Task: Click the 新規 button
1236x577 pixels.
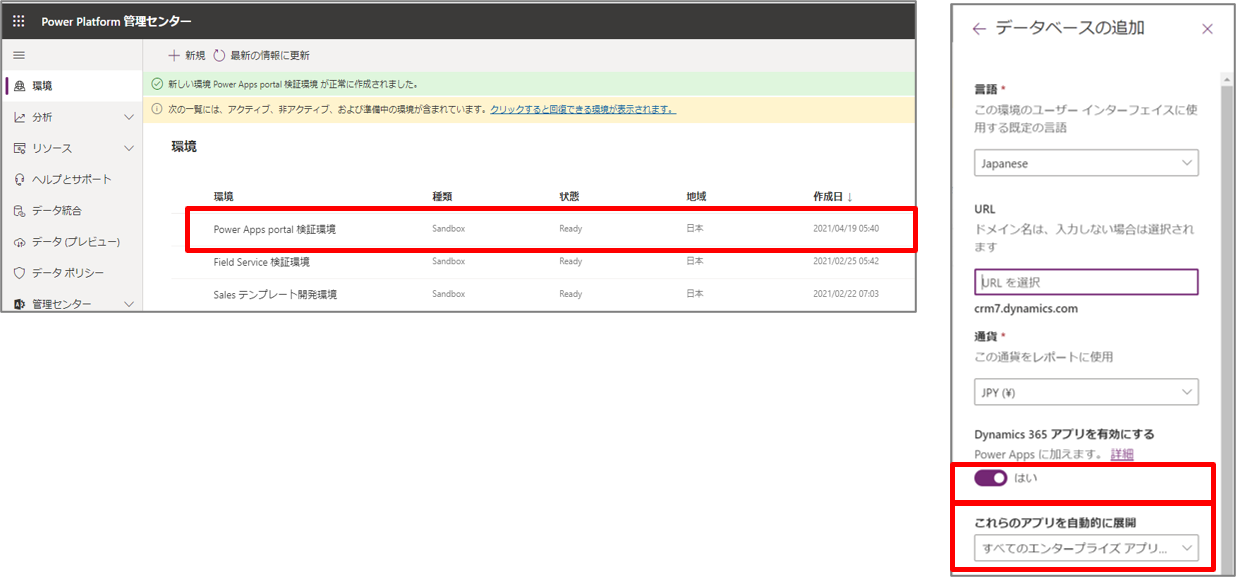Action: [187, 55]
